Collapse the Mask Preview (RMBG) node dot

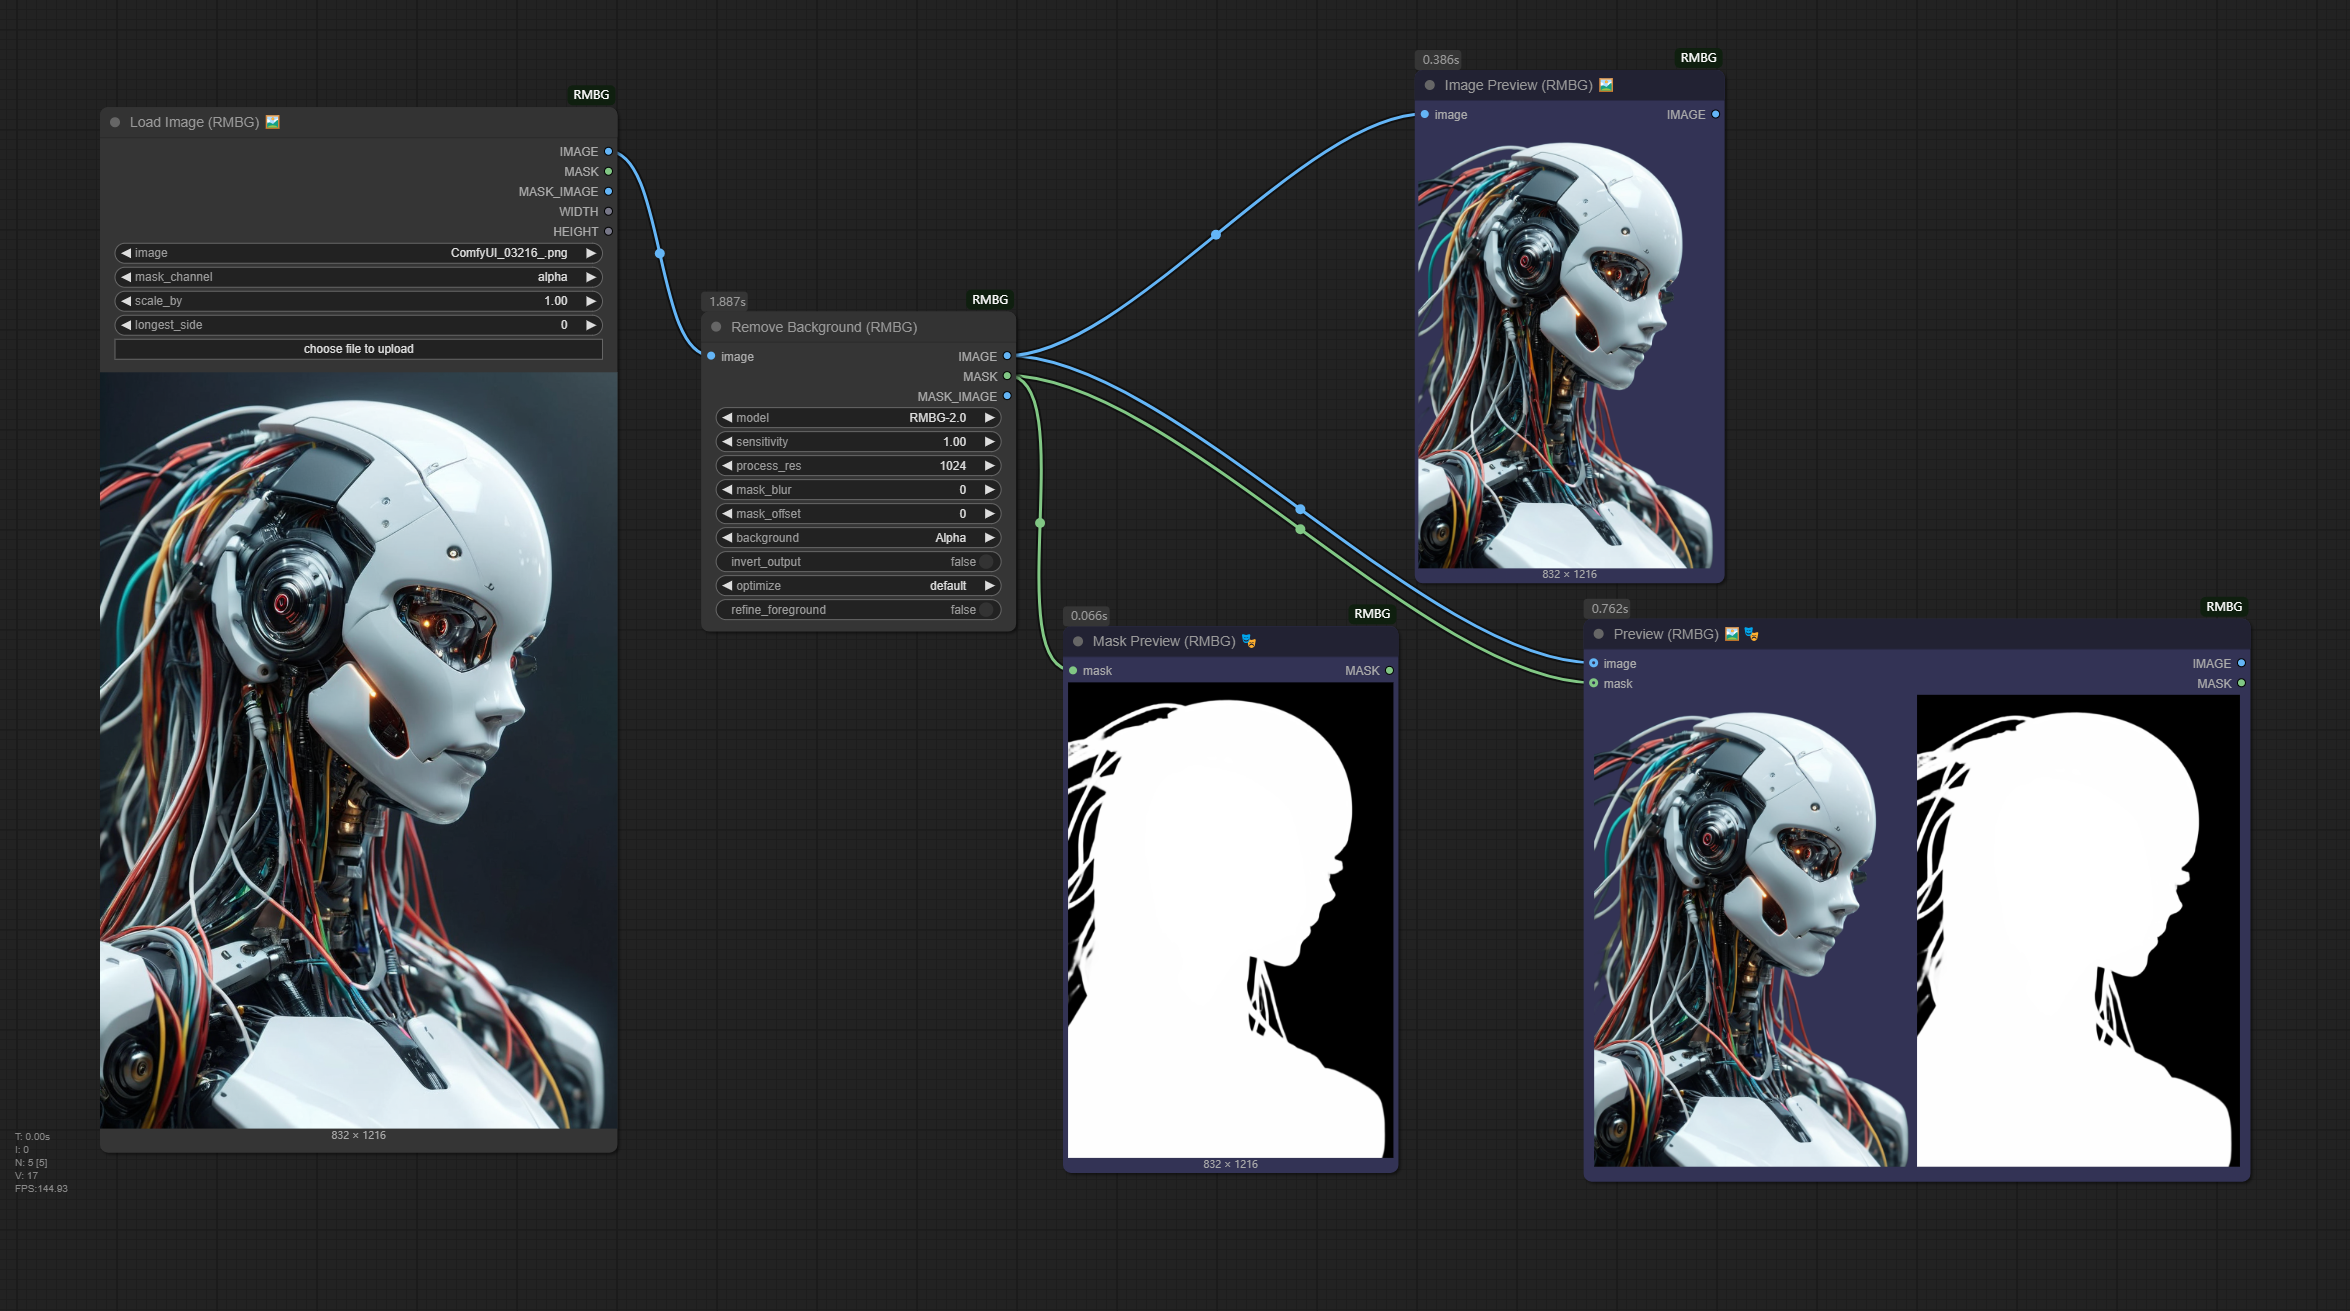click(x=1078, y=641)
